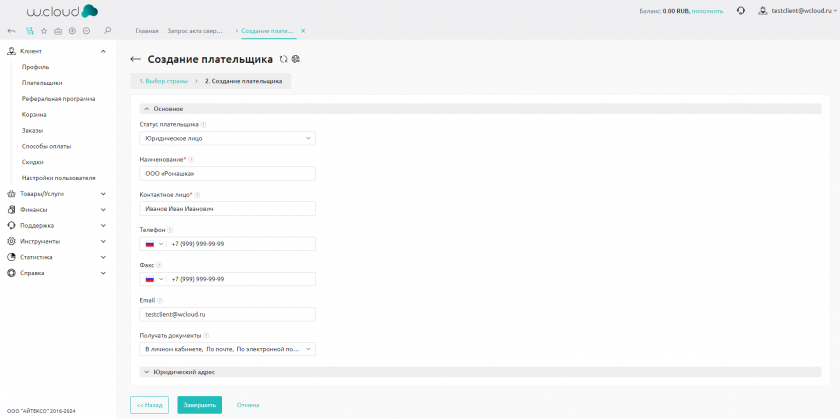Click the star favorites icon
Screen dimensions: 840x419
pyautogui.click(x=43, y=31)
